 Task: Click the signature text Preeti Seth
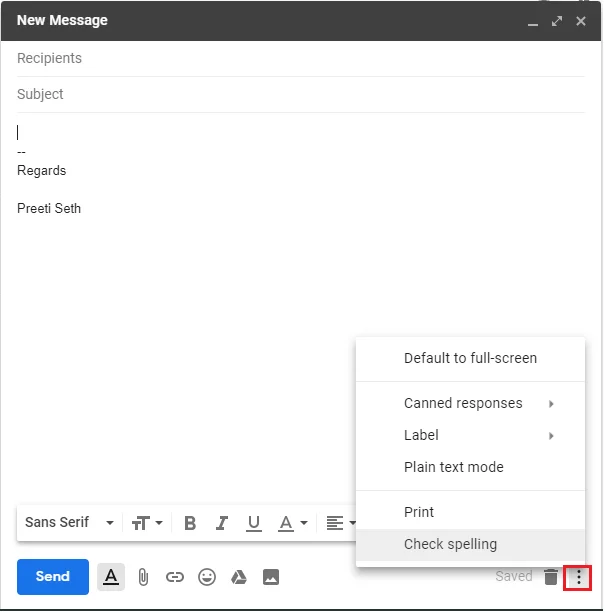[49, 208]
